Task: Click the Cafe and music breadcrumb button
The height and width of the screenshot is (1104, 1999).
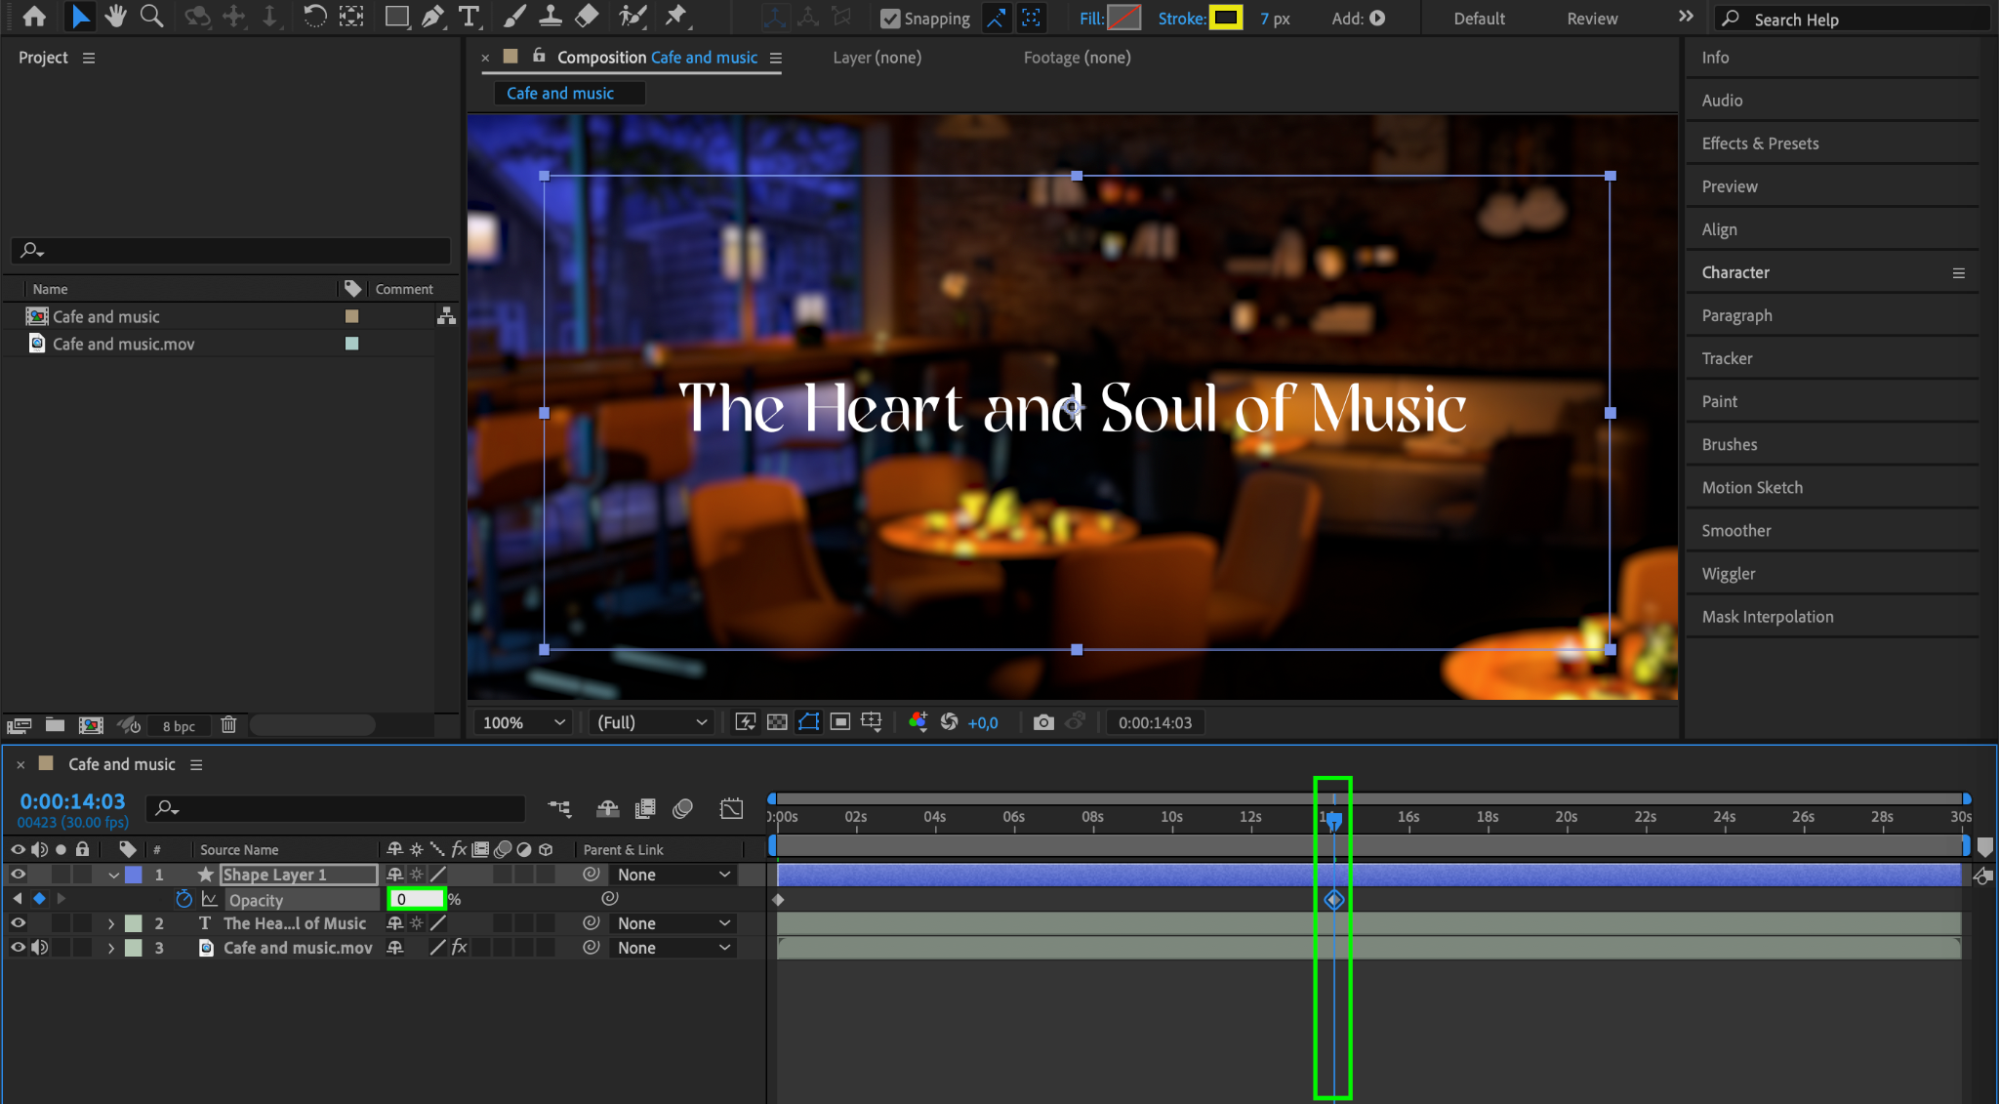Action: pyautogui.click(x=560, y=93)
